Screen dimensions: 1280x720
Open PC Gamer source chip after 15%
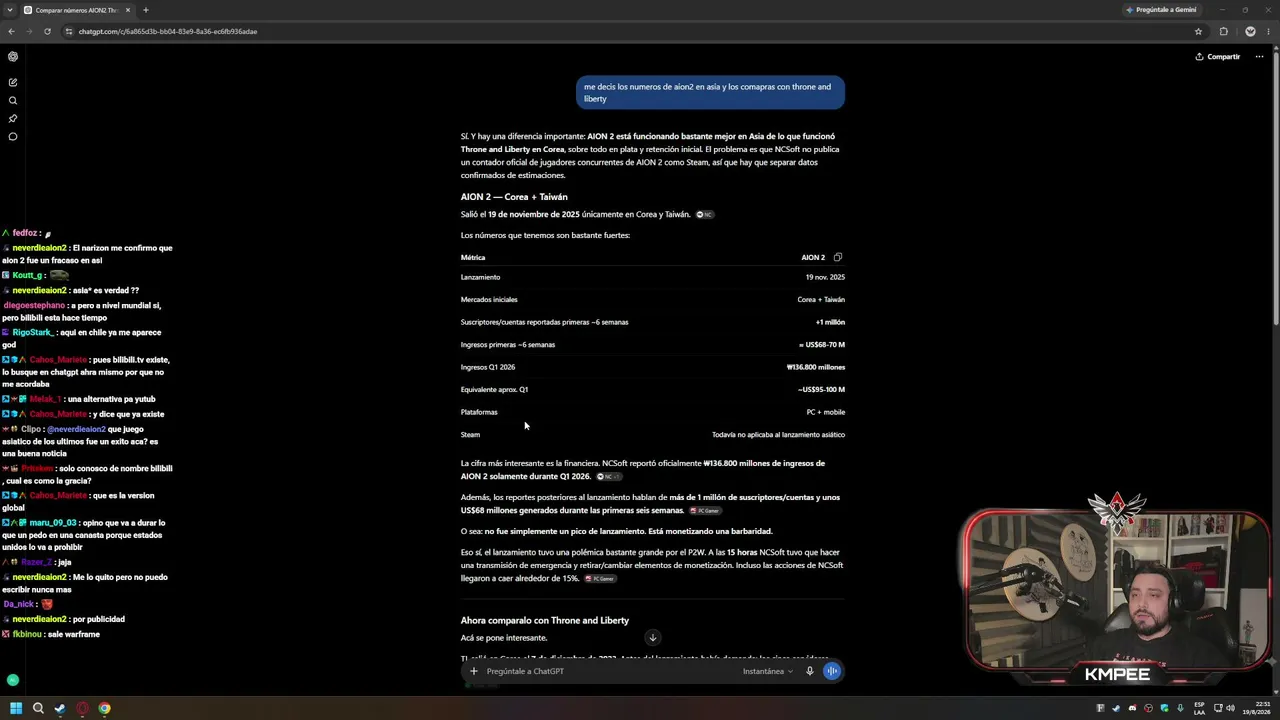600,579
